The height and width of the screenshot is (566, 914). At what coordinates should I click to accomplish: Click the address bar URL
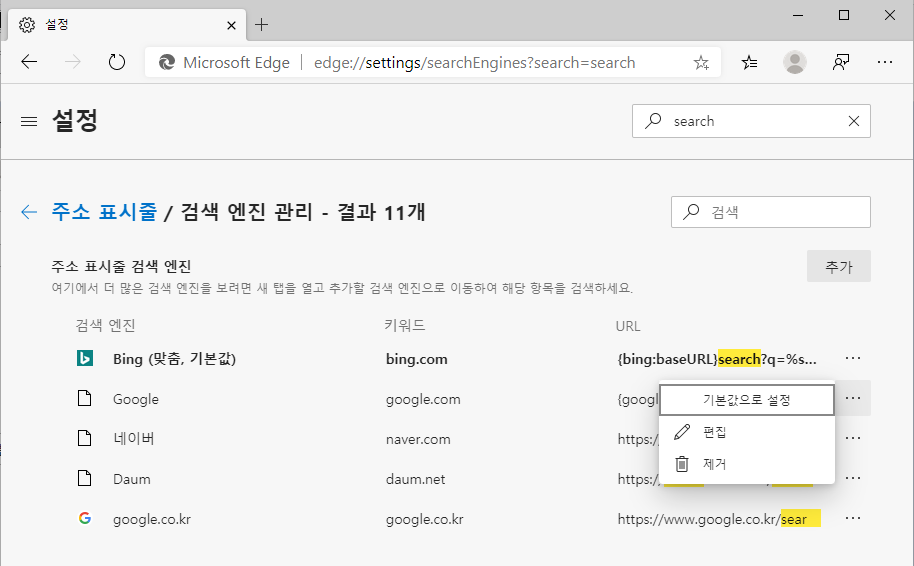coord(474,62)
